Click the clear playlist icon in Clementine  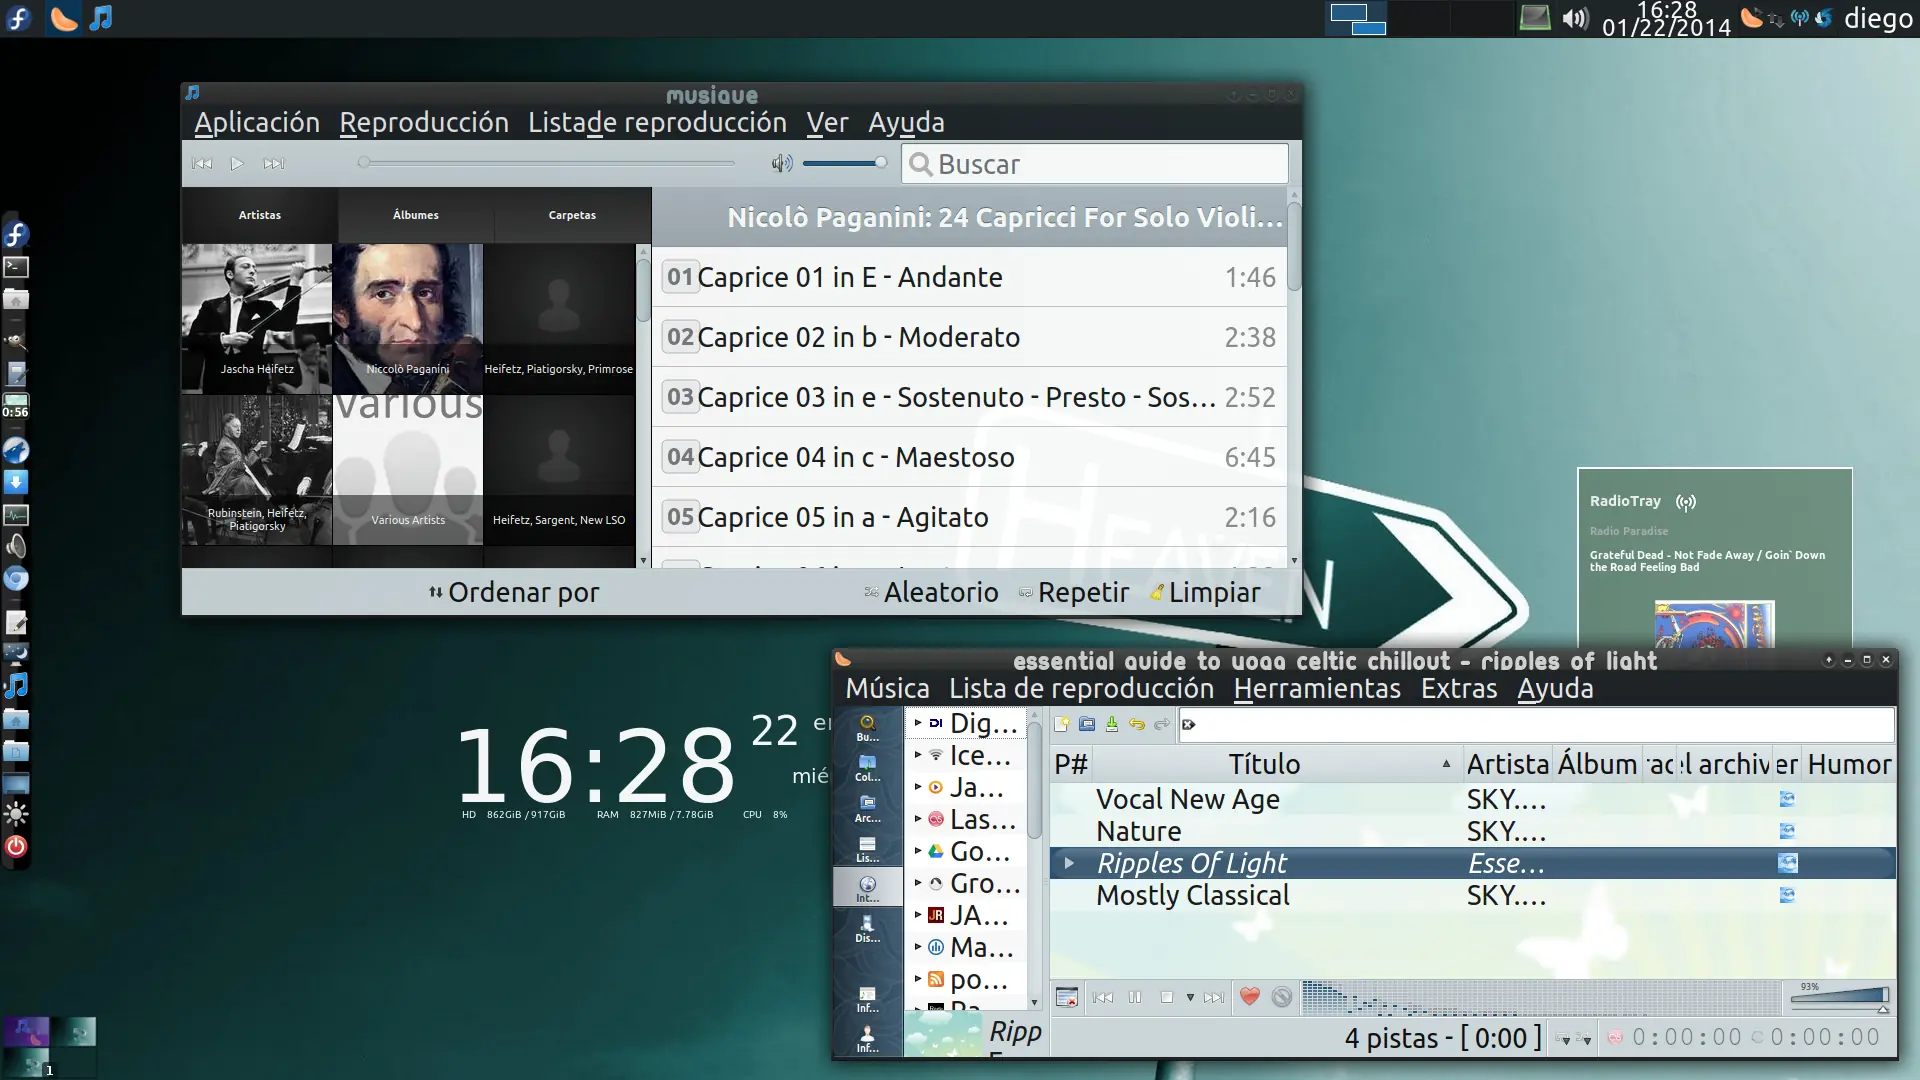pos(1067,997)
